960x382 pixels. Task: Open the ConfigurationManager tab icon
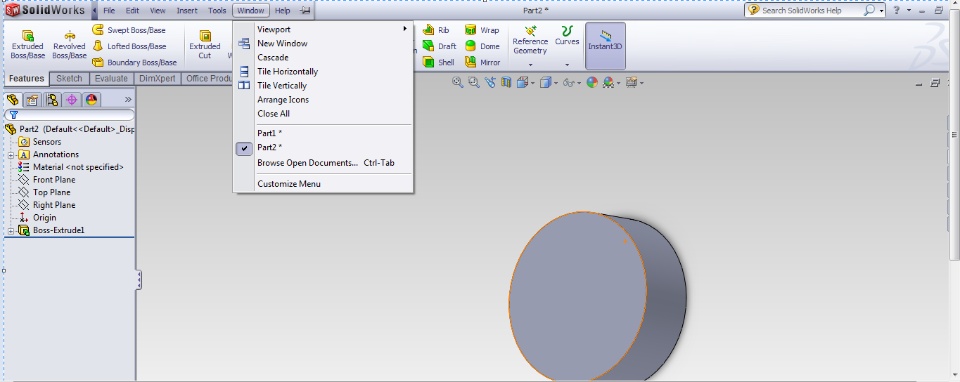[52, 100]
